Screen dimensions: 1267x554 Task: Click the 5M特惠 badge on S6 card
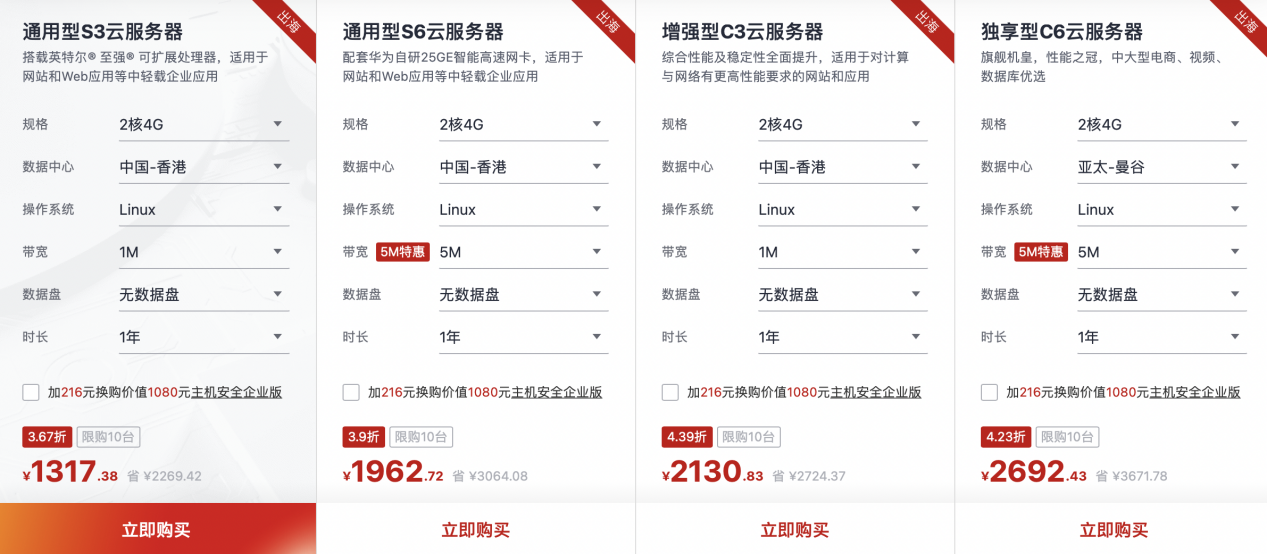tap(403, 252)
